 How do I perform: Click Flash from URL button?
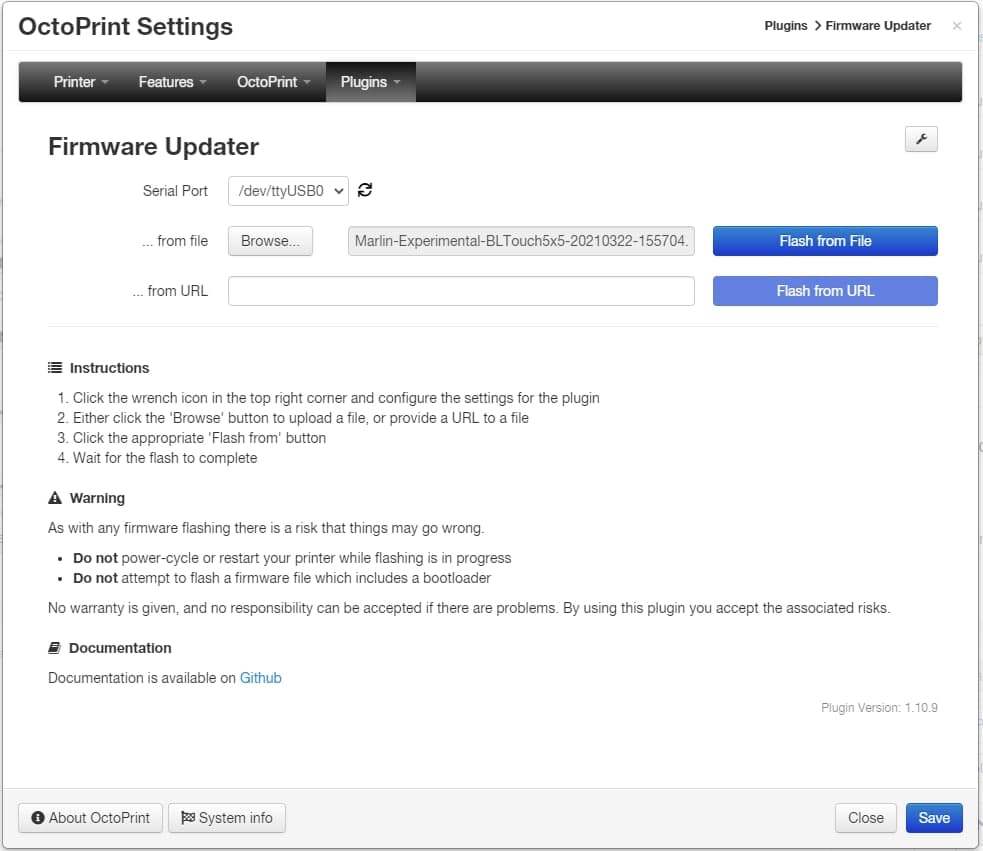click(x=825, y=291)
